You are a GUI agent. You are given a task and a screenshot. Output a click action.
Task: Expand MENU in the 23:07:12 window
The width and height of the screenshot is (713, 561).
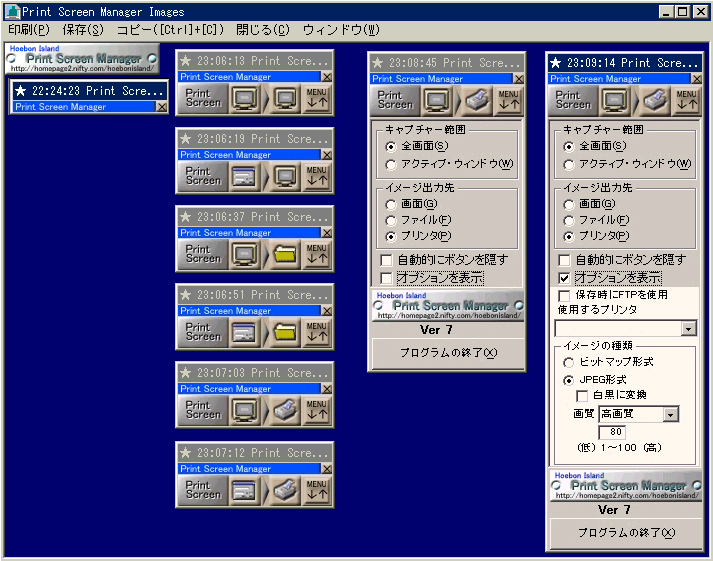(316, 491)
